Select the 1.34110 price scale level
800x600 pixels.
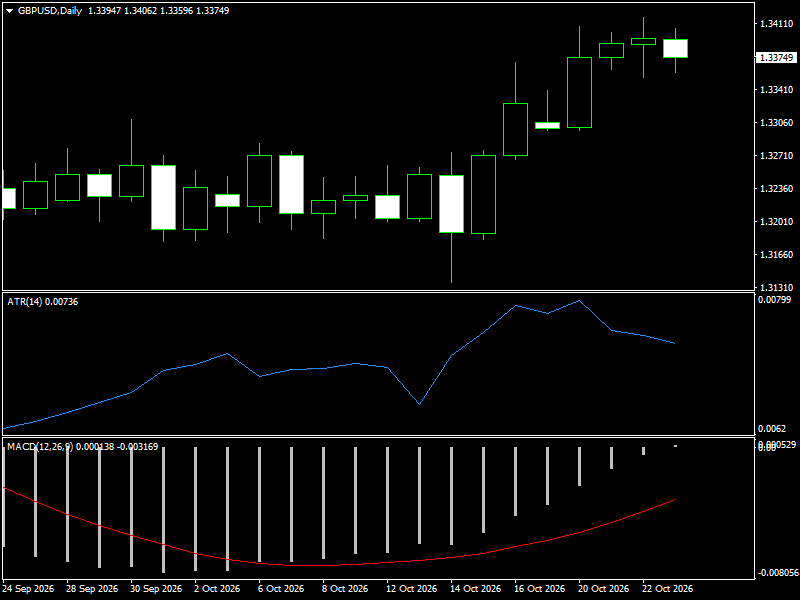coord(777,23)
